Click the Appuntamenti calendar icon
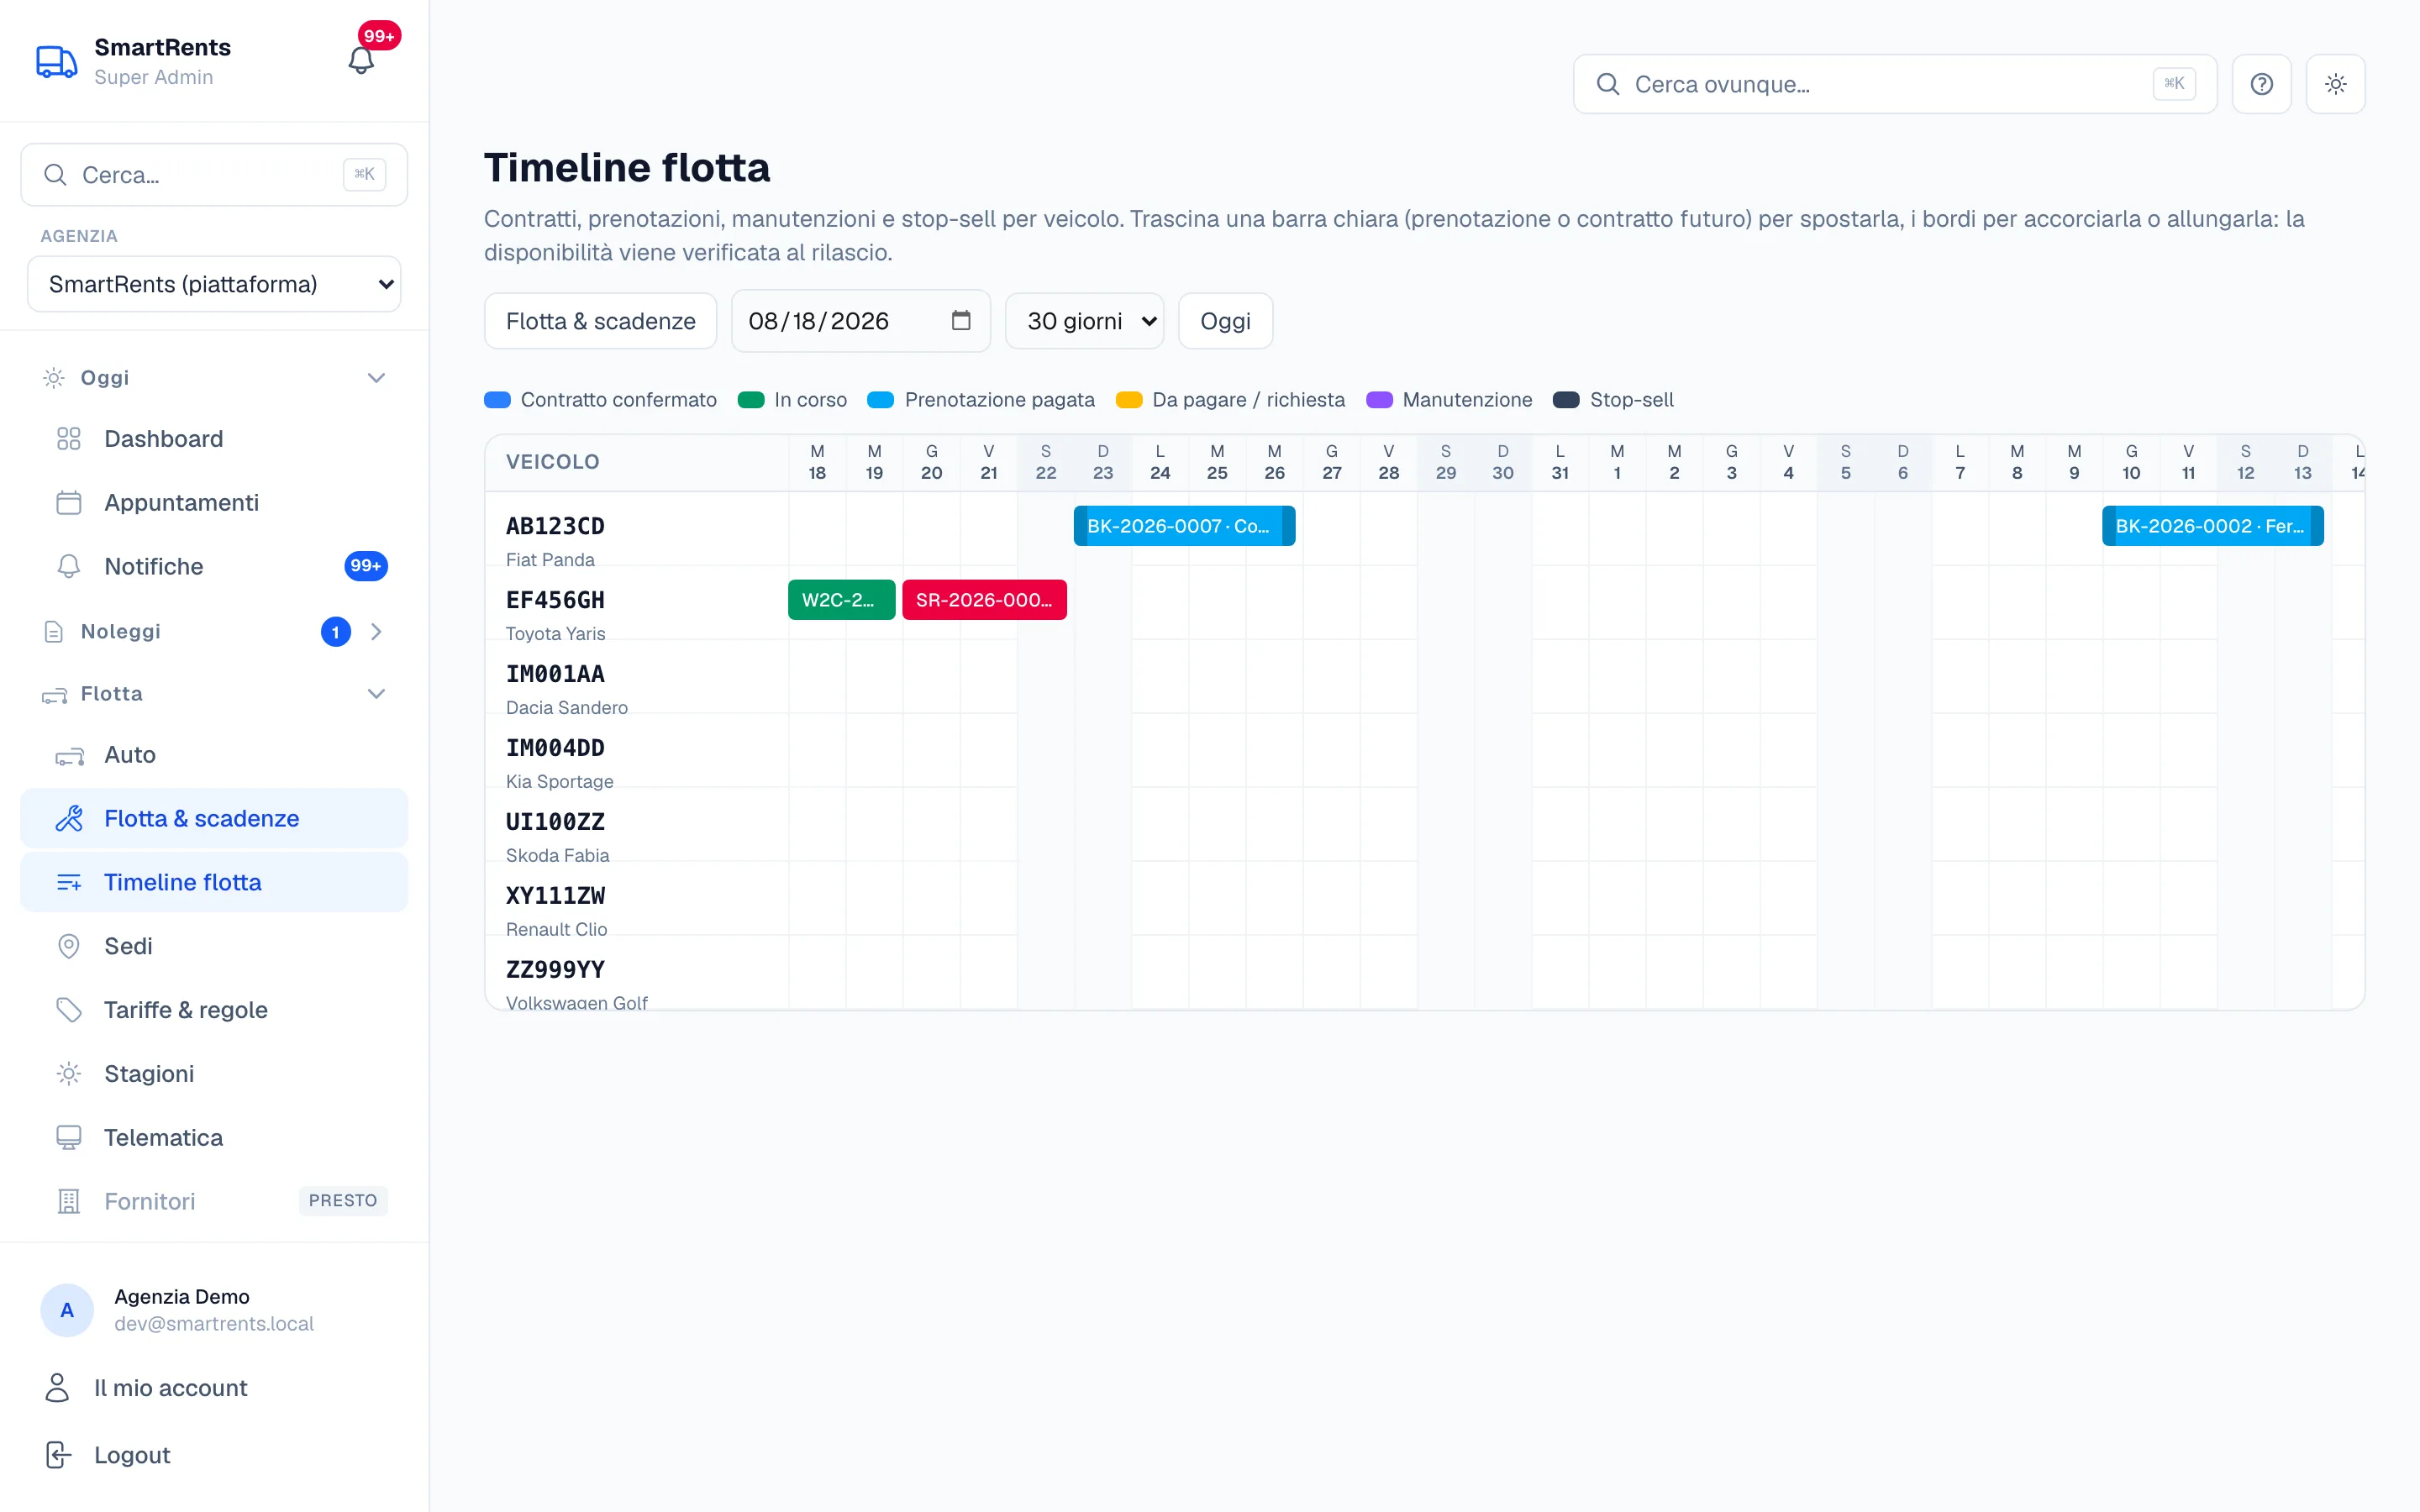The height and width of the screenshot is (1512, 2420). [69, 502]
